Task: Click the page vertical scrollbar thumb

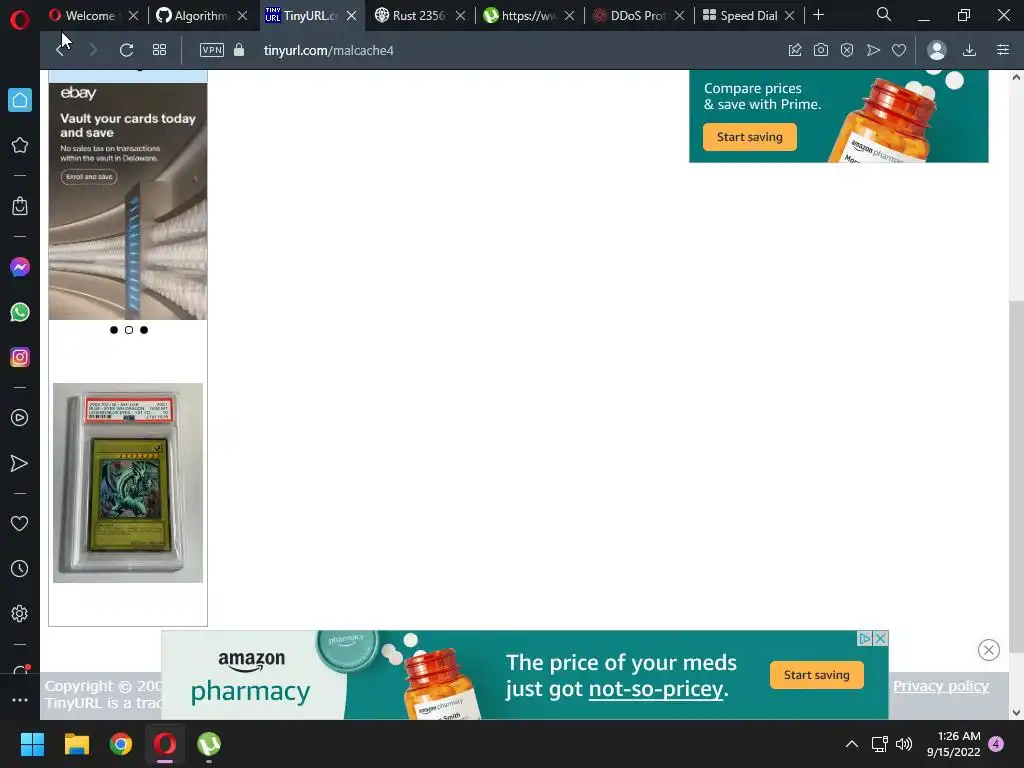Action: pos(1016,476)
